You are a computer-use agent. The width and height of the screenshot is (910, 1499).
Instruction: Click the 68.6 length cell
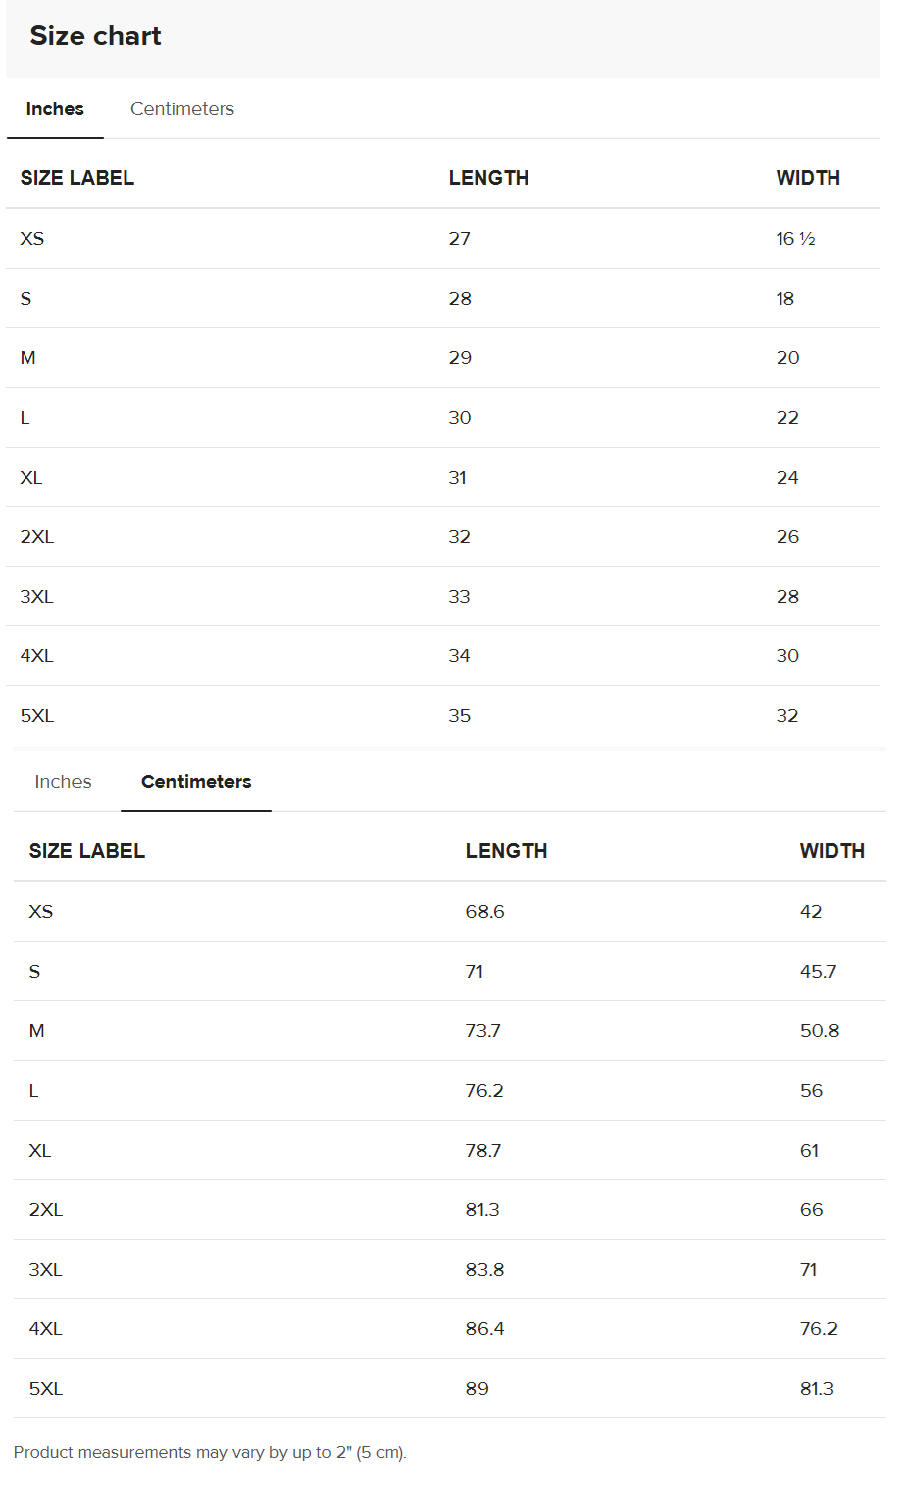tap(485, 912)
